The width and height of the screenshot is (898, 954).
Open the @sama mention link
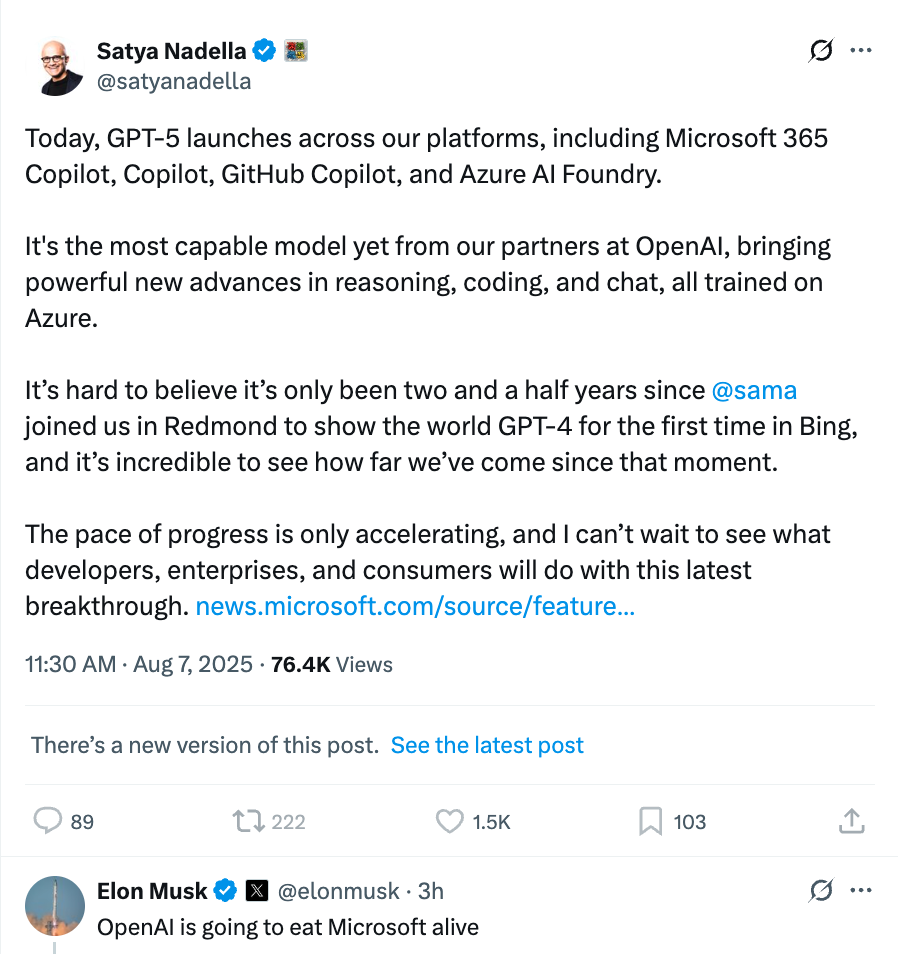pyautogui.click(x=754, y=389)
